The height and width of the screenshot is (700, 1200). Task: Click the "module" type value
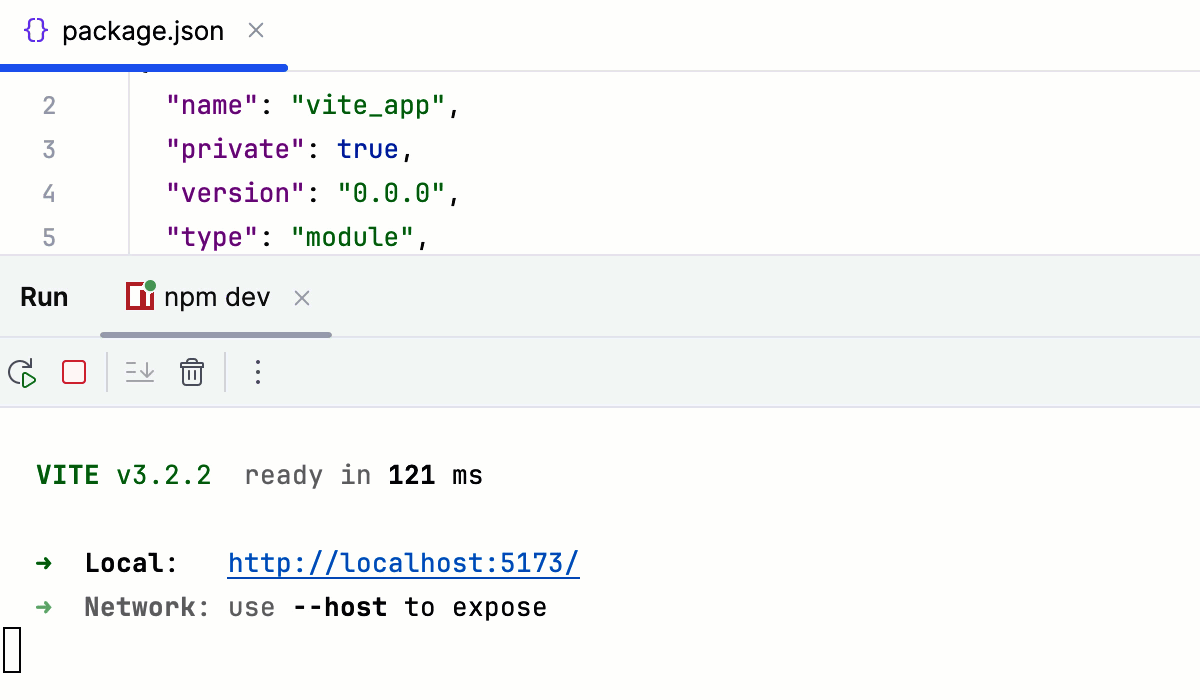[x=351, y=237]
